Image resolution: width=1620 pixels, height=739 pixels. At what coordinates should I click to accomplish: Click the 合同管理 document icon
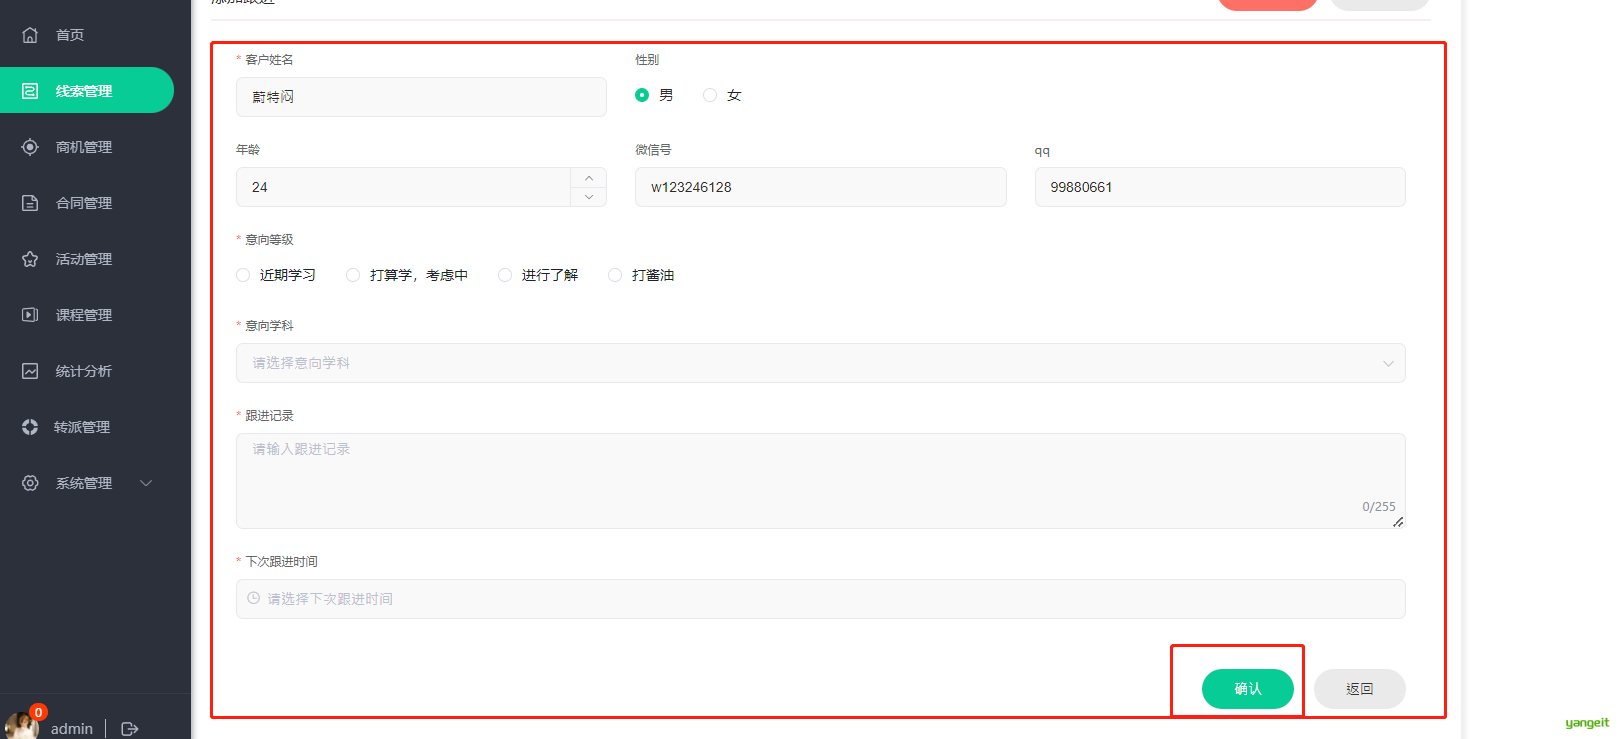pyautogui.click(x=30, y=203)
